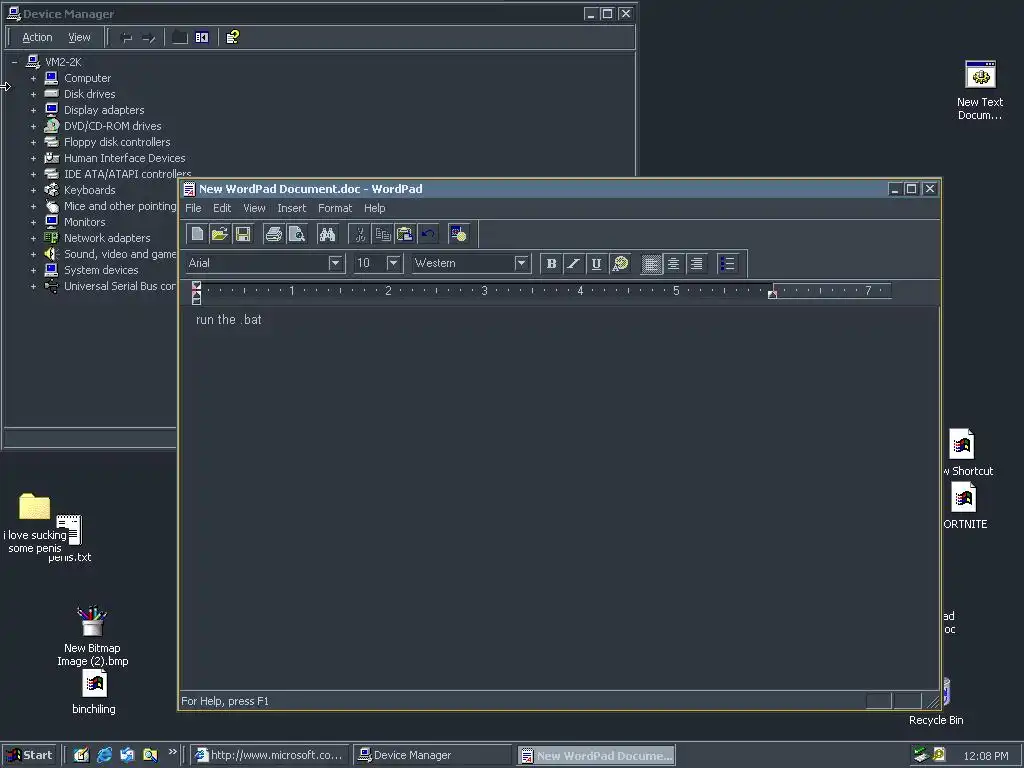Click the Start button
Image resolution: width=1024 pixels, height=768 pixels.
pyautogui.click(x=29, y=755)
